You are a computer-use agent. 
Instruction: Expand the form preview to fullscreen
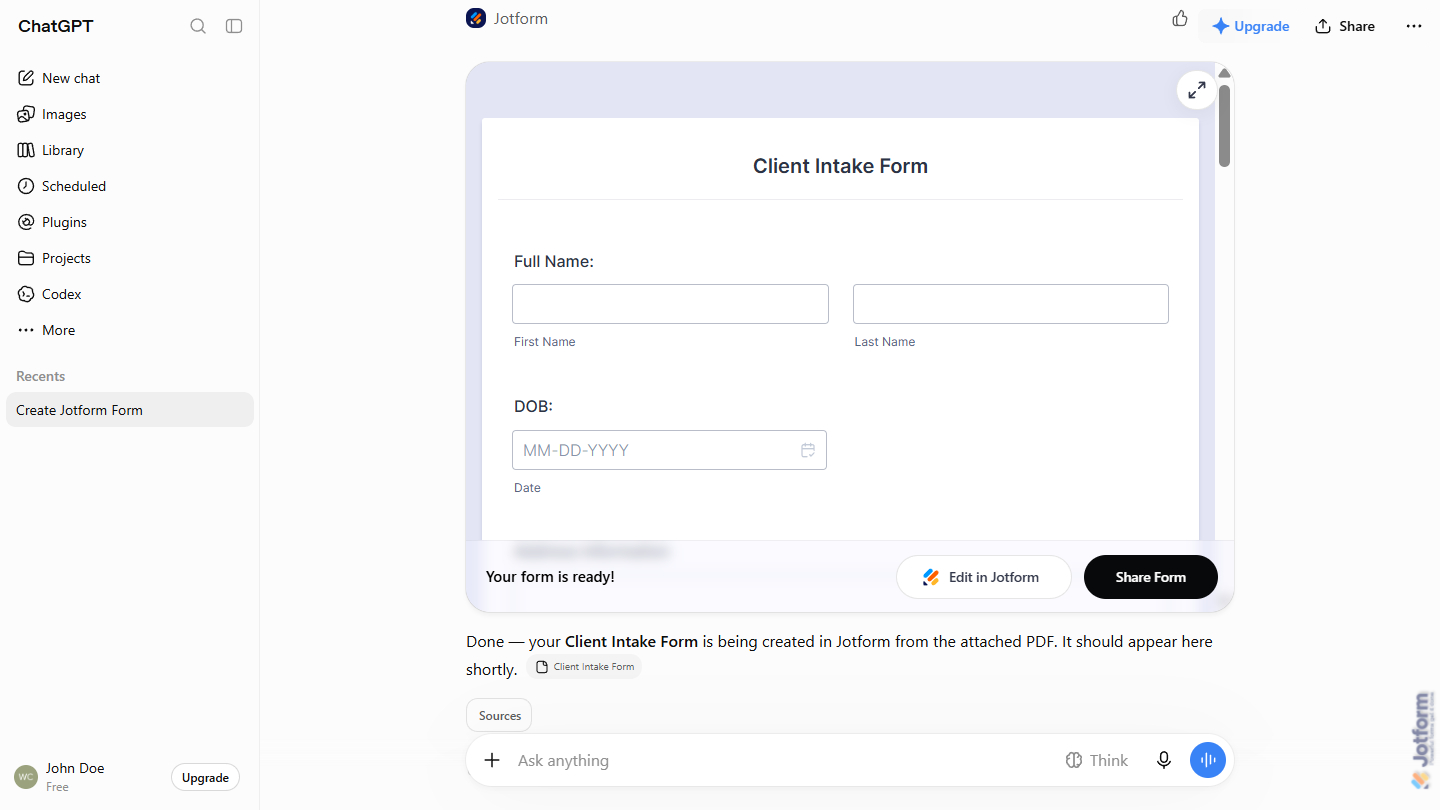click(x=1196, y=90)
